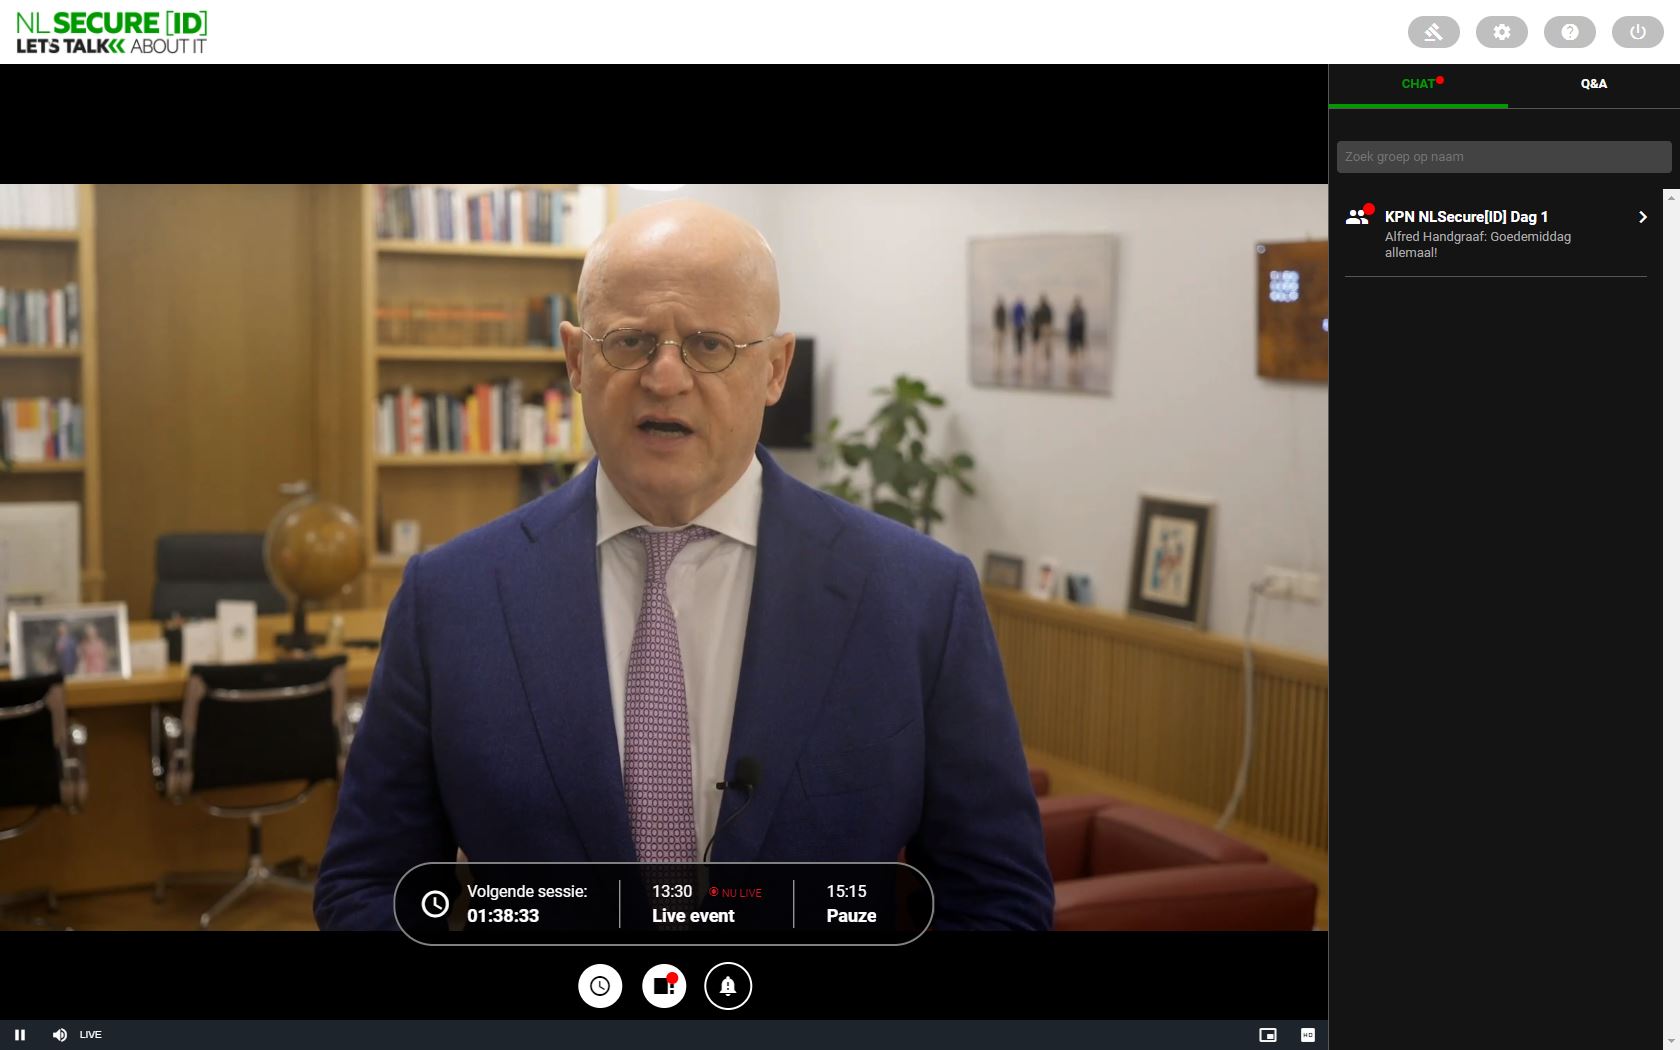Image resolution: width=1680 pixels, height=1050 pixels.
Task: Jump to the LIVE indicator in player bar
Action: [91, 1035]
